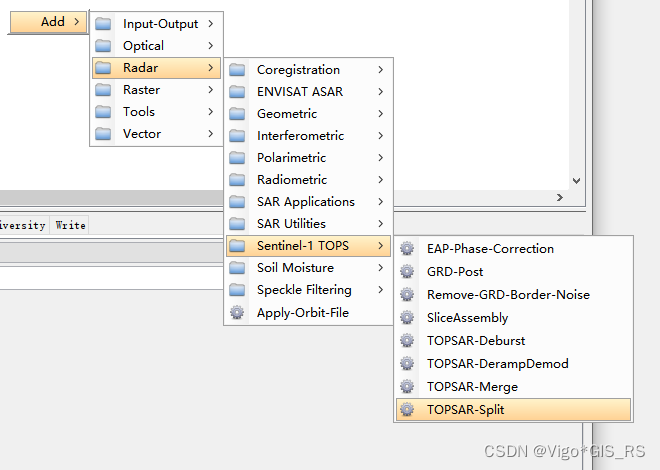Image resolution: width=660 pixels, height=470 pixels.
Task: Click the TOPSAR-Merge gear icon
Action: coord(407,386)
